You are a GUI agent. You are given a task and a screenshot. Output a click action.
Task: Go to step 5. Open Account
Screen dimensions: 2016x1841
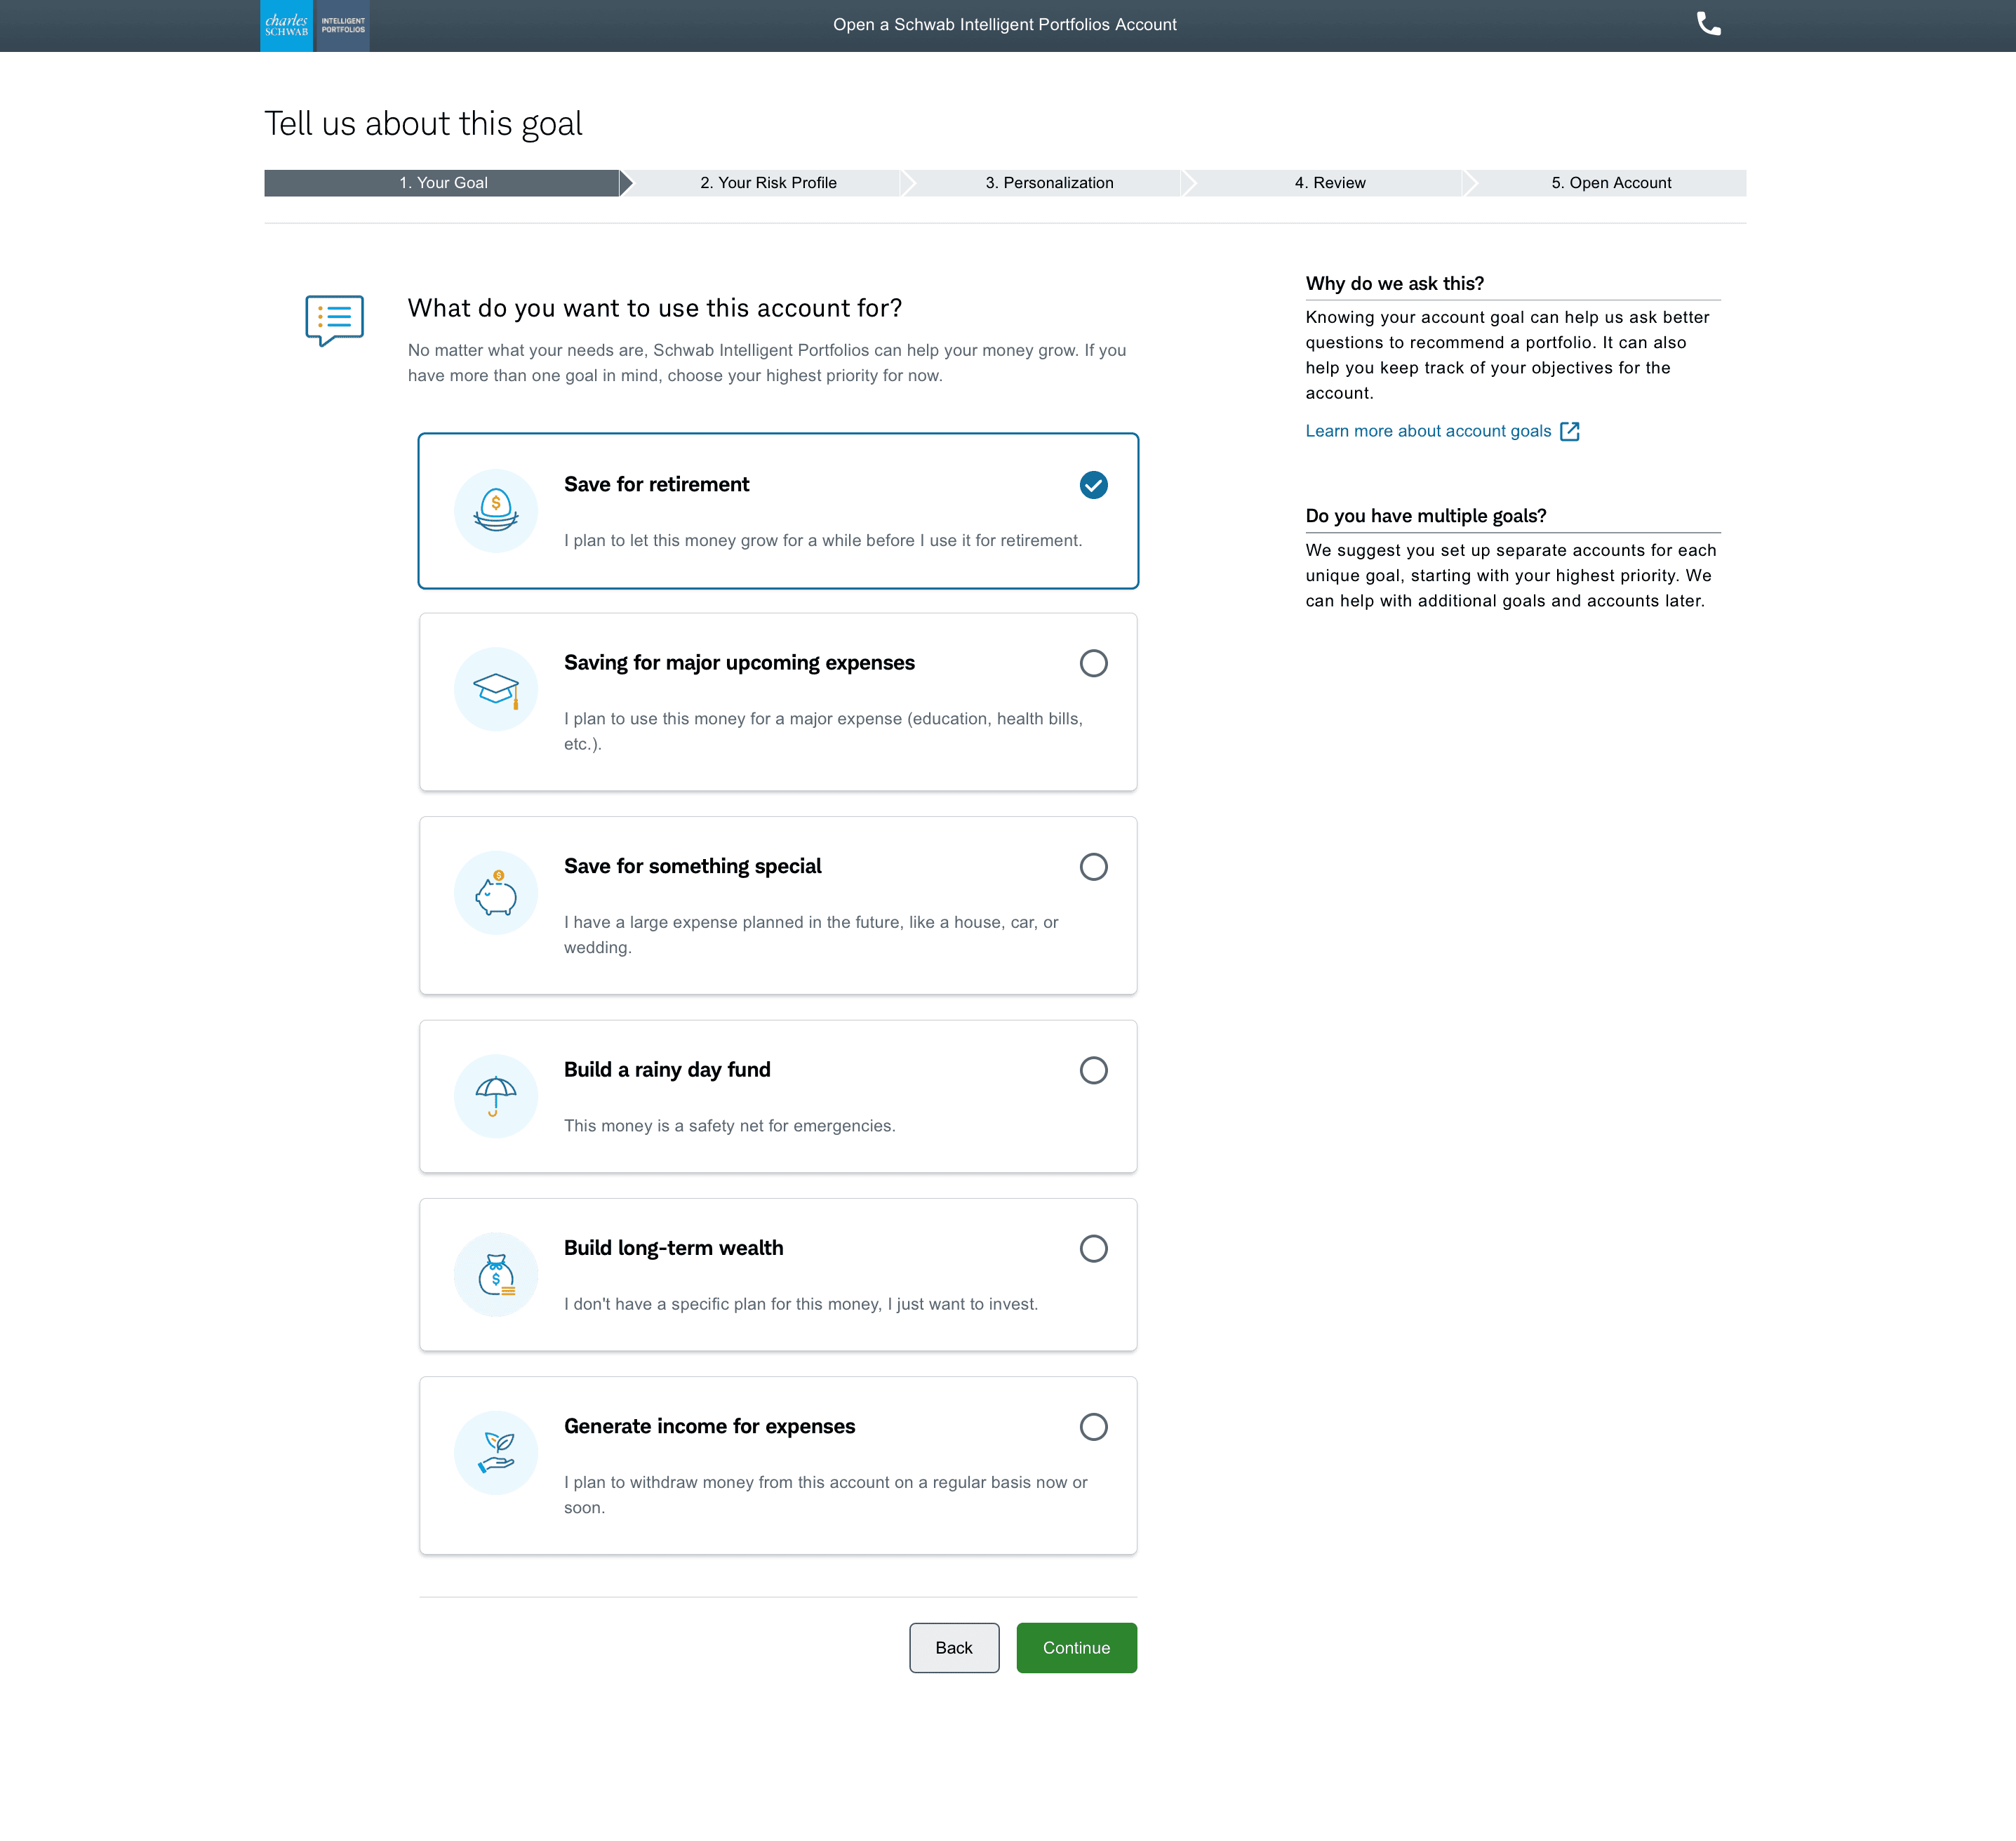[1611, 183]
